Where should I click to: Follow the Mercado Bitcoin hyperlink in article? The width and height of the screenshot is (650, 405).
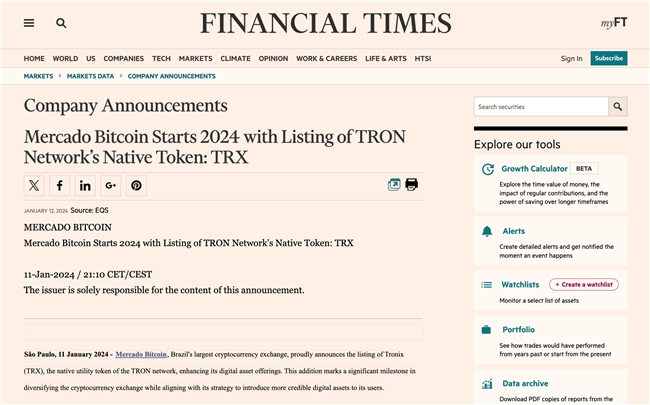pyautogui.click(x=141, y=354)
